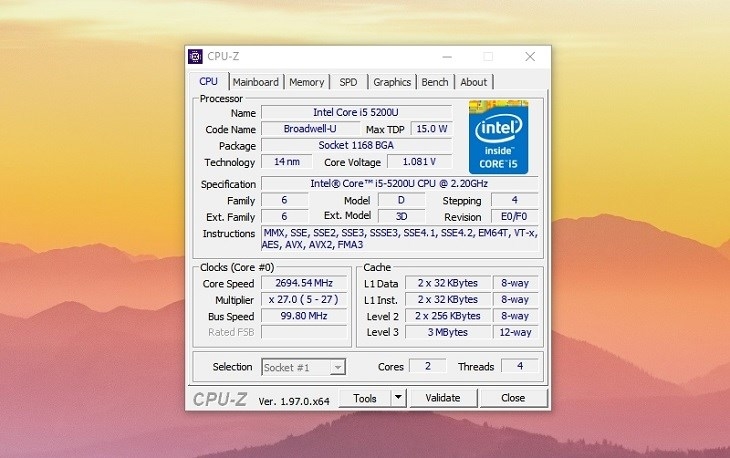Switch to the Mainboard tab
The width and height of the screenshot is (730, 458).
point(255,82)
